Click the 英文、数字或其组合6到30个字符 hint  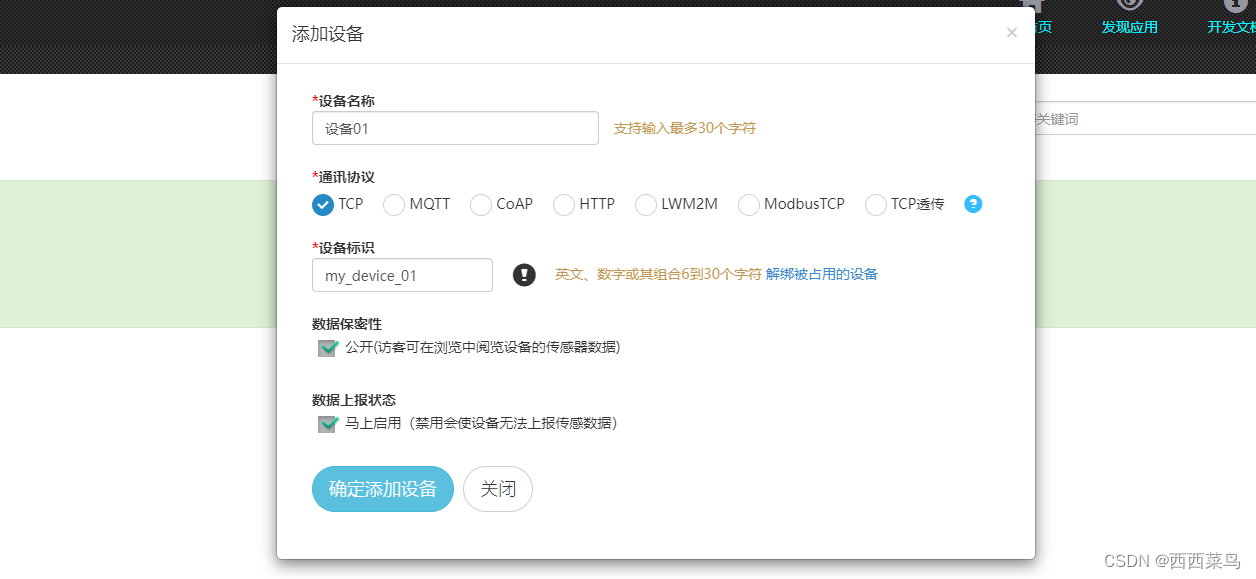point(658,274)
